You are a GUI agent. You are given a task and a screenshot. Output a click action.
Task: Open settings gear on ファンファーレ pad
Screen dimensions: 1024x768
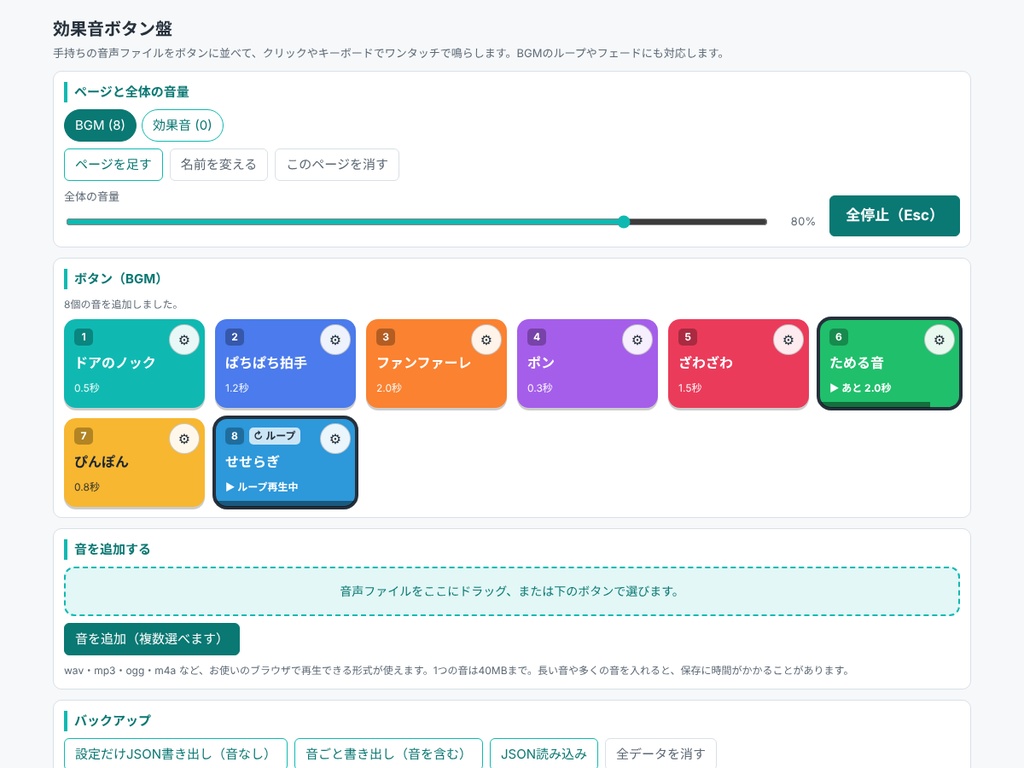tap(486, 340)
